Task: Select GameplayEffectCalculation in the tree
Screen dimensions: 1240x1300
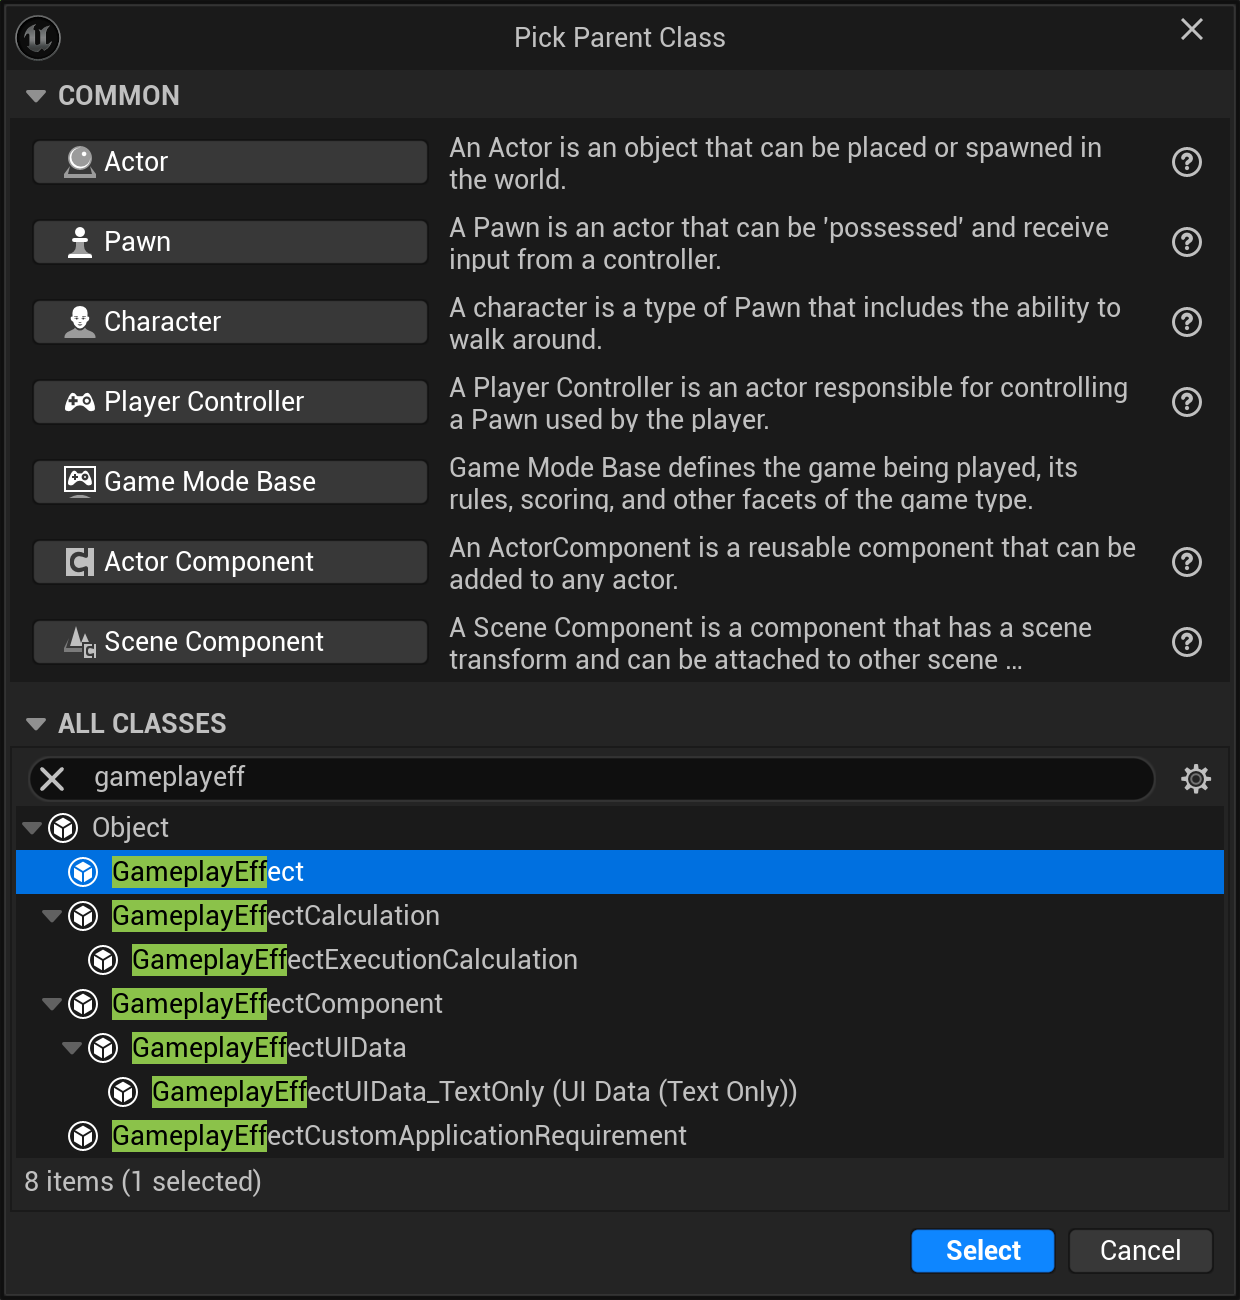Action: pos(620,916)
